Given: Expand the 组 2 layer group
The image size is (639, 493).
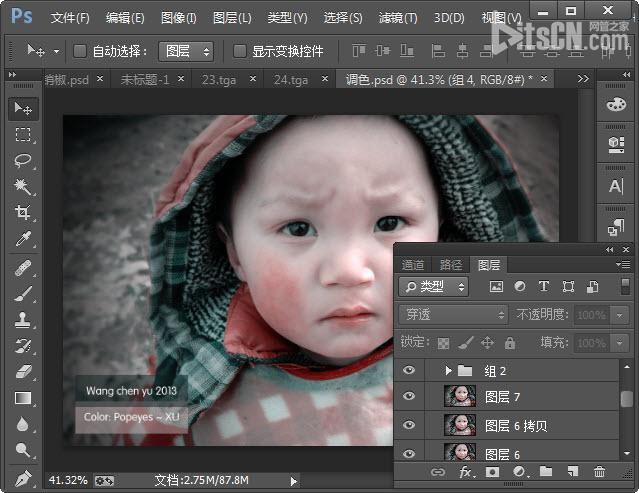Looking at the screenshot, I should [449, 371].
